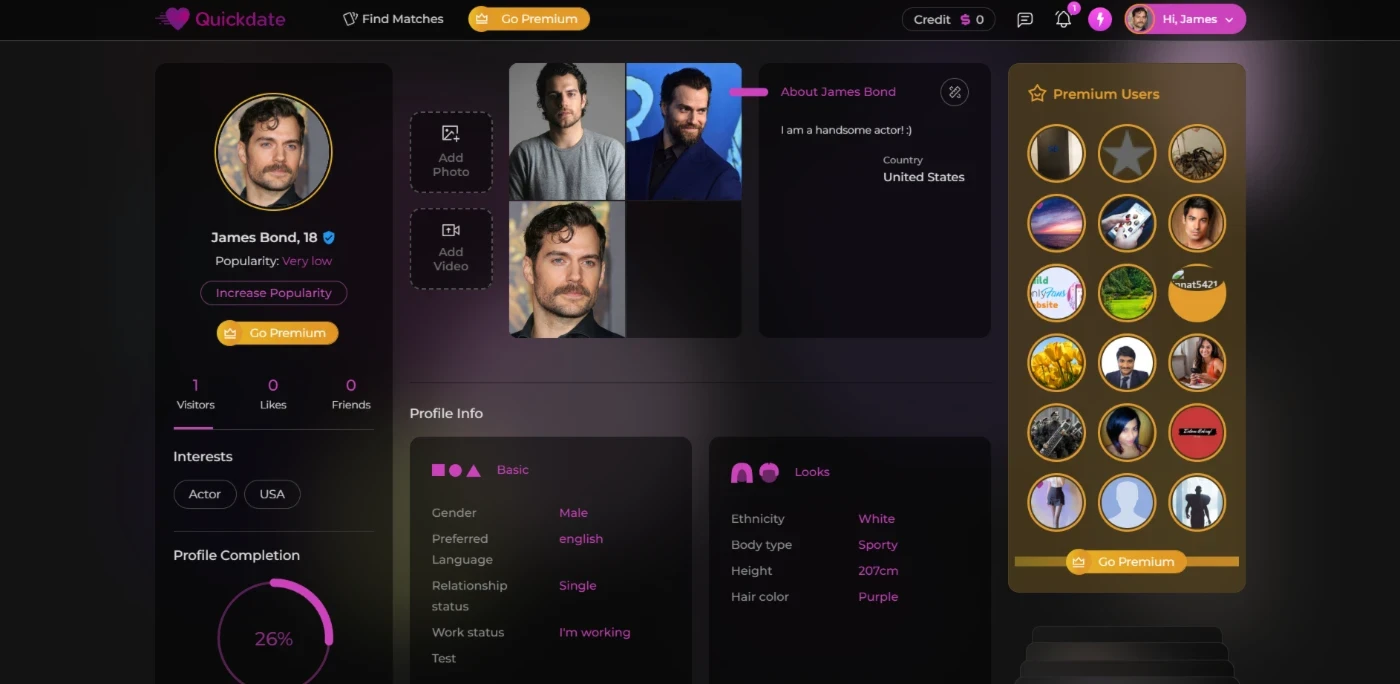This screenshot has width=1400, height=684.
Task: Click Go Premium in the top navigation
Action: (529, 19)
